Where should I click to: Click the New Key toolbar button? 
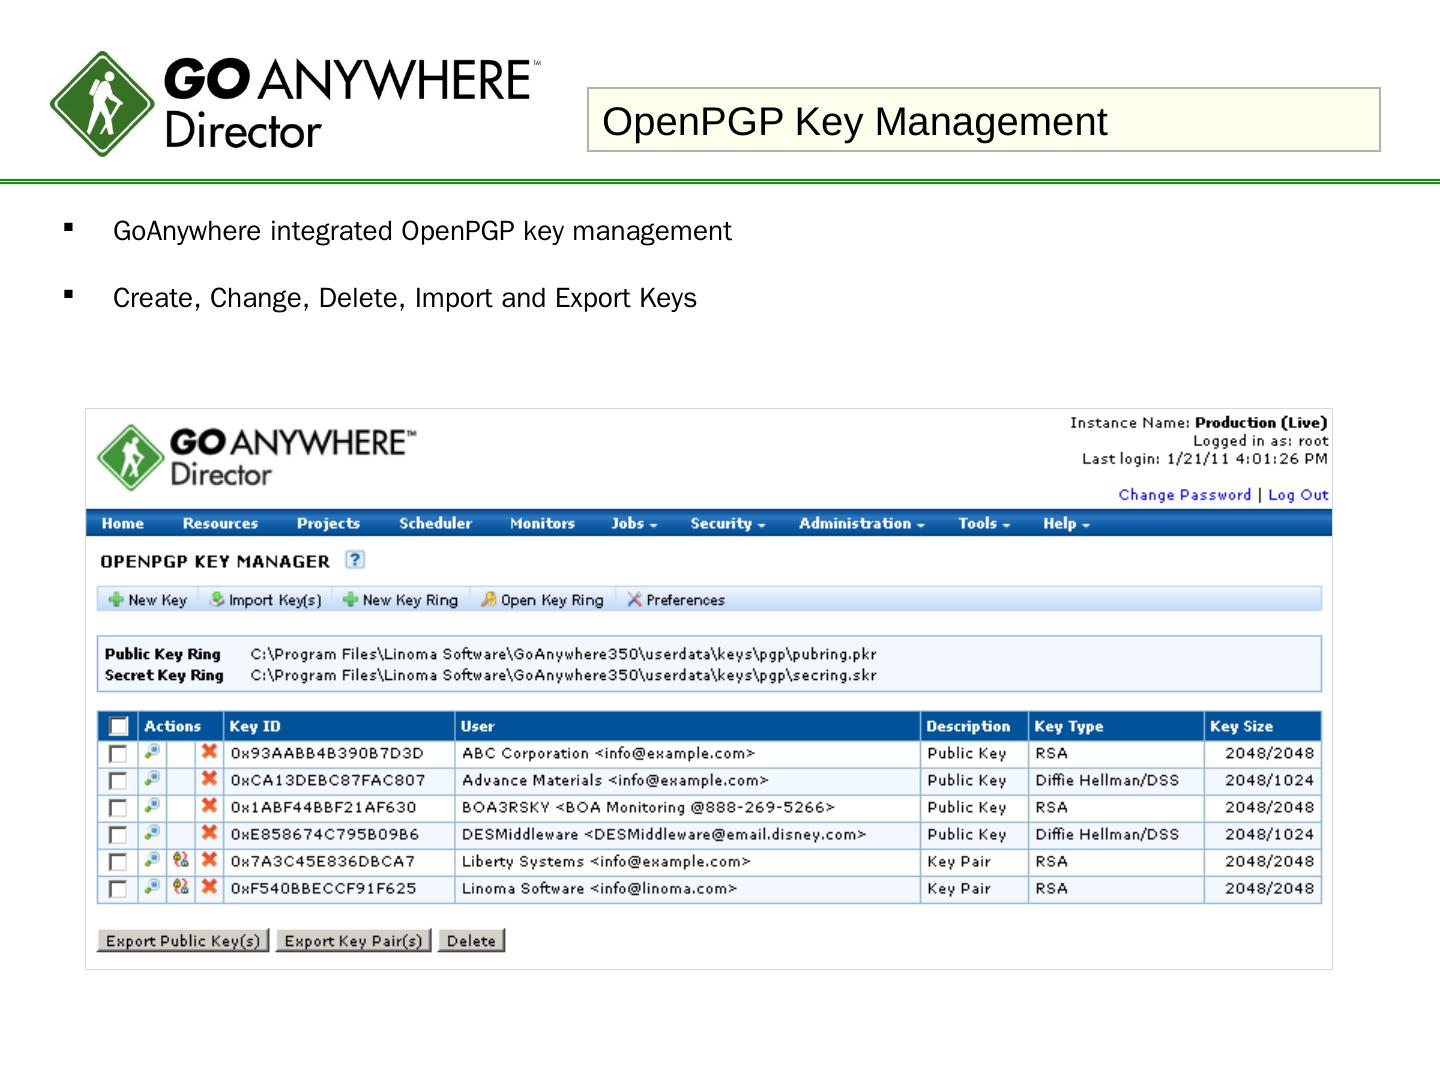[148, 600]
